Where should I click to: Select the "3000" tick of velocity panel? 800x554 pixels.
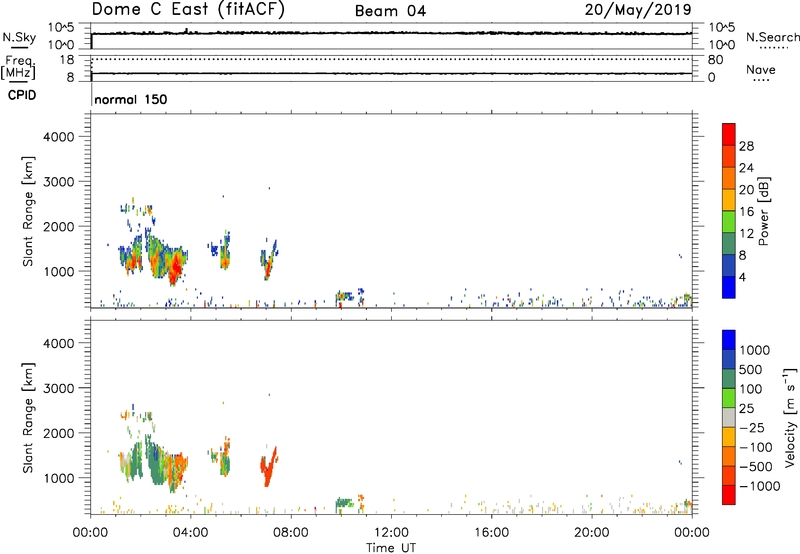click(x=59, y=388)
